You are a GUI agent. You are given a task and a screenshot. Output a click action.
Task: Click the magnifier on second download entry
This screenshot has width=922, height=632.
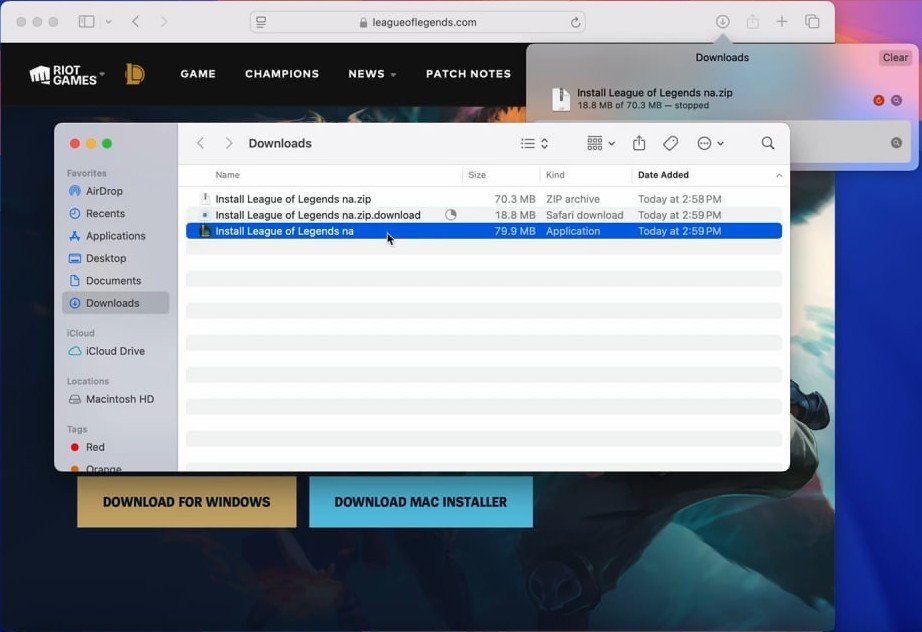pos(896,143)
